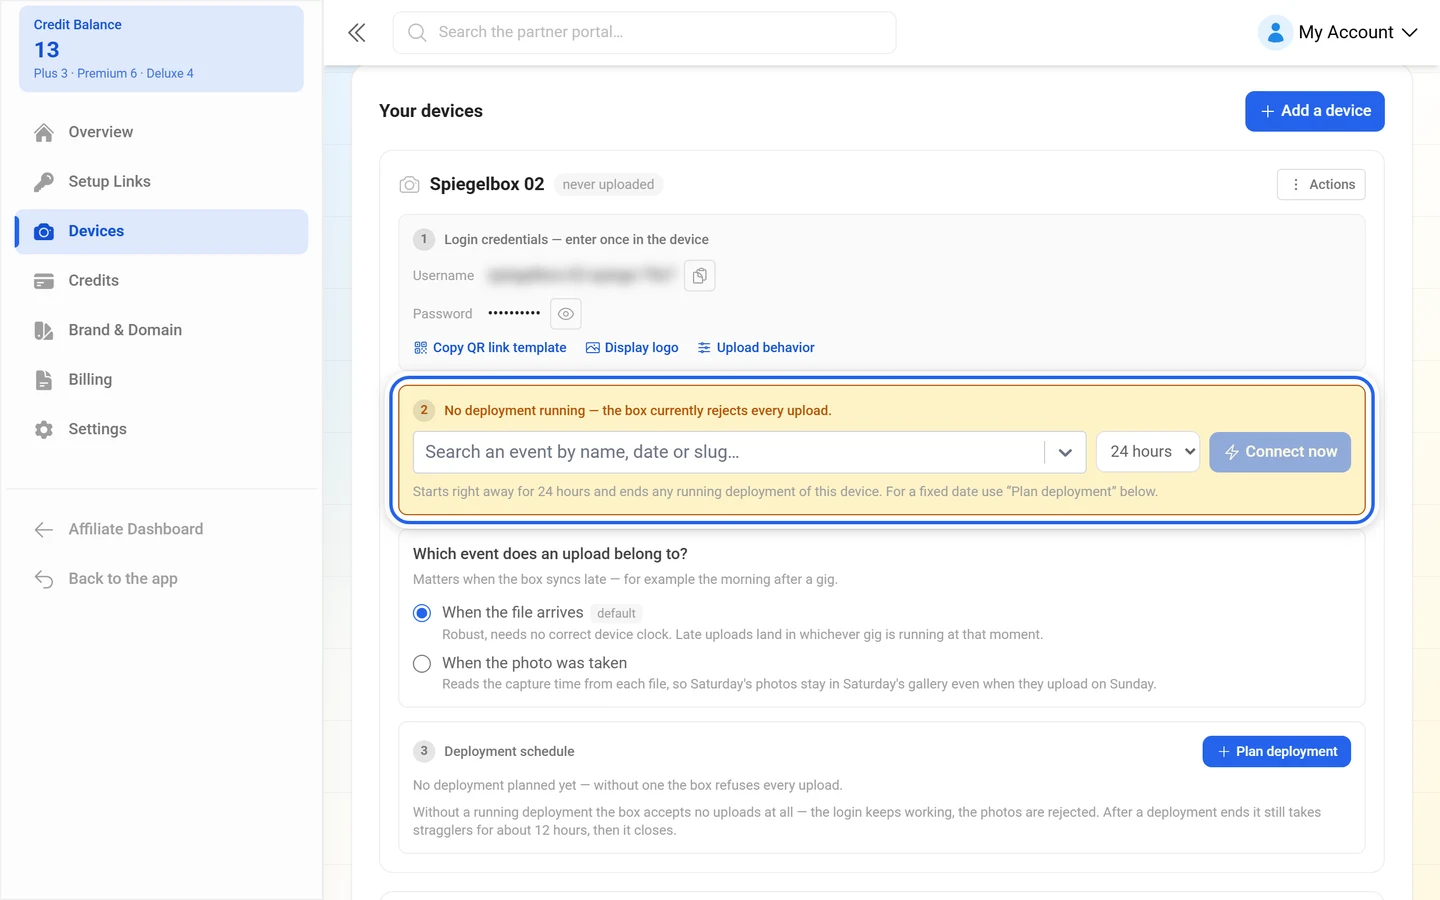Screen dimensions: 1440x900
Task: Click the lightning bolt icon in Connect now
Action: coord(1232,453)
